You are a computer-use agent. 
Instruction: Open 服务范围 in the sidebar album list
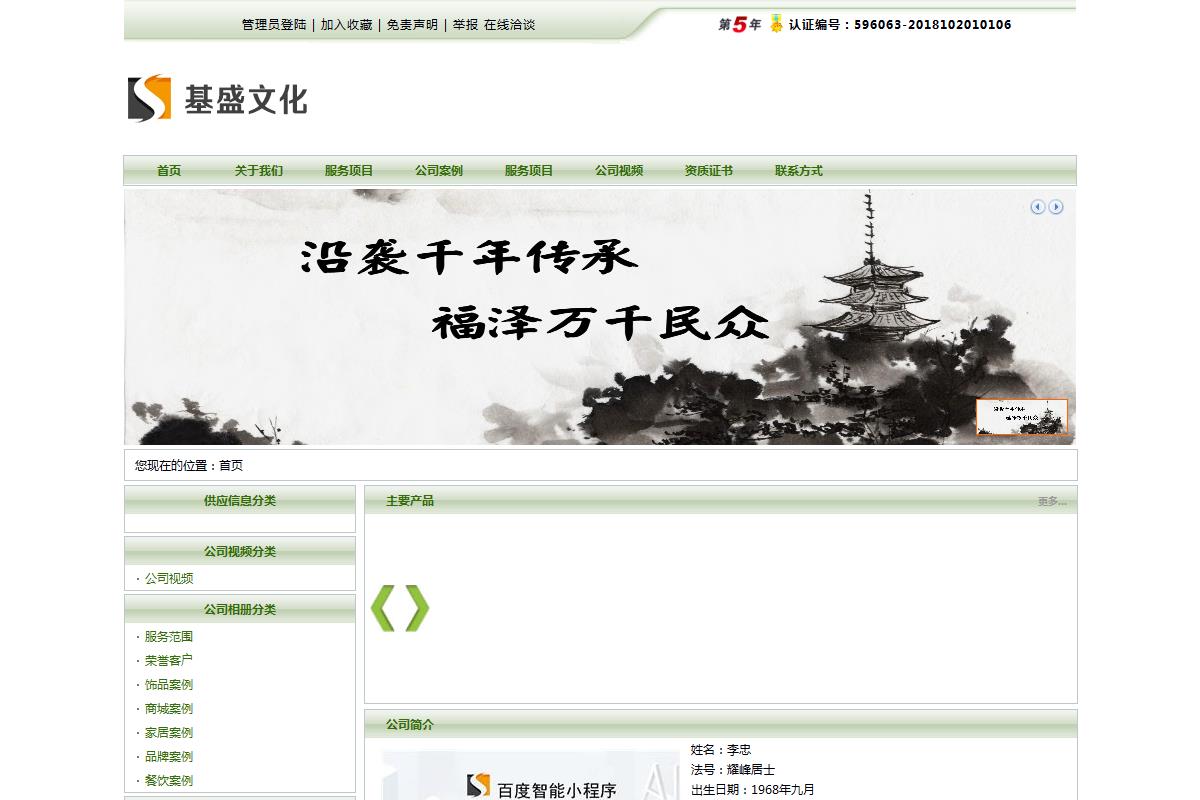click(x=169, y=637)
